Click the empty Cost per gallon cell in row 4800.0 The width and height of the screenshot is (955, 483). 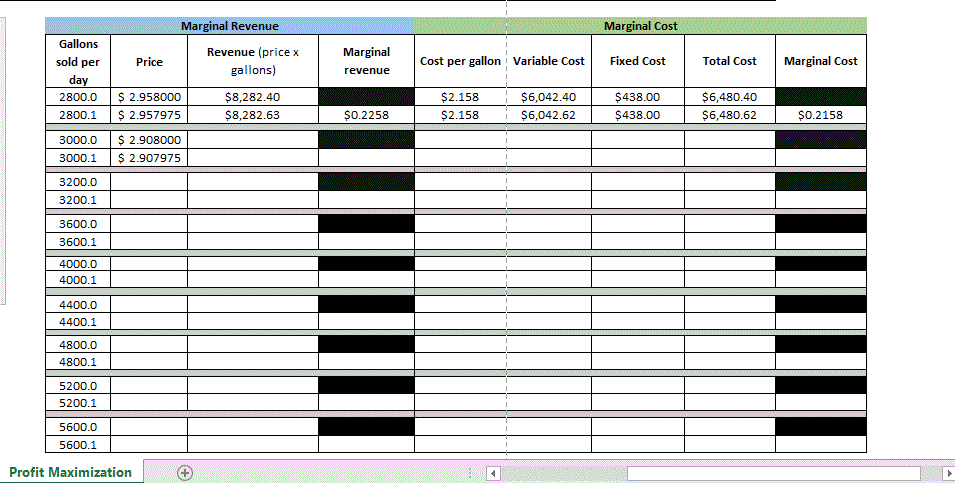pos(460,344)
